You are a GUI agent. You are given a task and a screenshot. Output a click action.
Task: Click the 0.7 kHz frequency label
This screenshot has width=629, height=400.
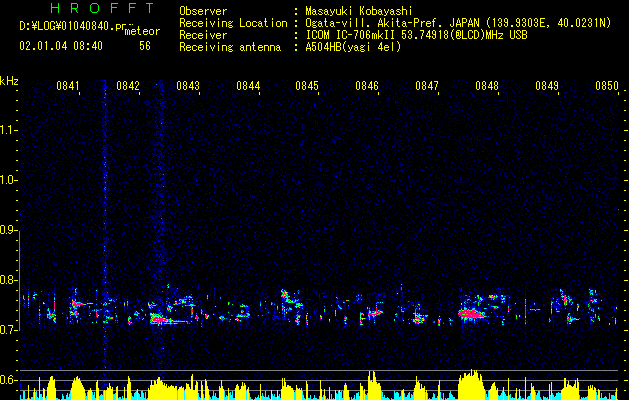click(x=8, y=330)
